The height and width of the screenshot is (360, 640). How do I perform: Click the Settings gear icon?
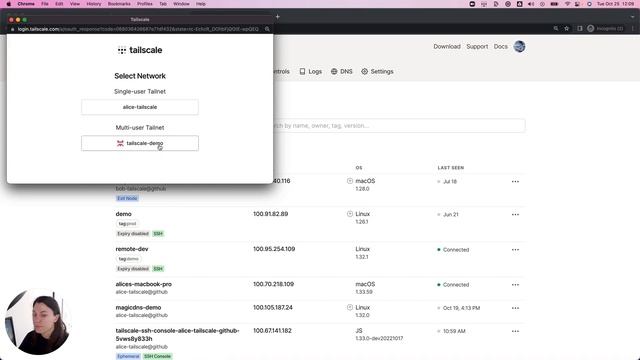(364, 71)
